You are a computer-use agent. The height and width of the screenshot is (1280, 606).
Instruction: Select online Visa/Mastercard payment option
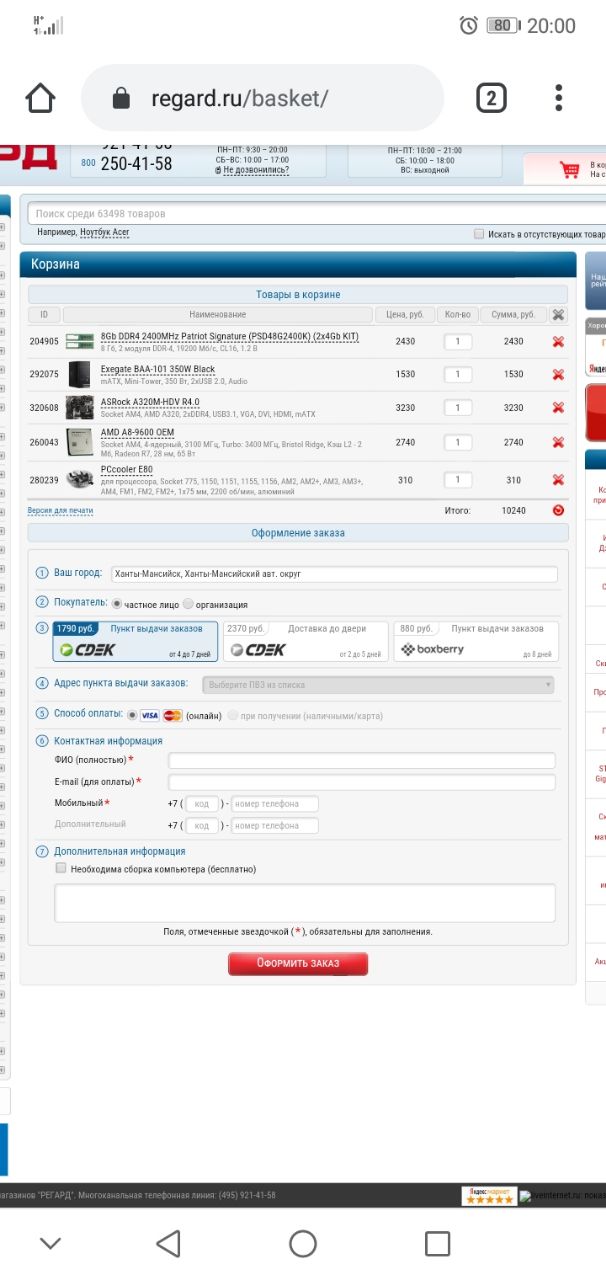click(132, 715)
